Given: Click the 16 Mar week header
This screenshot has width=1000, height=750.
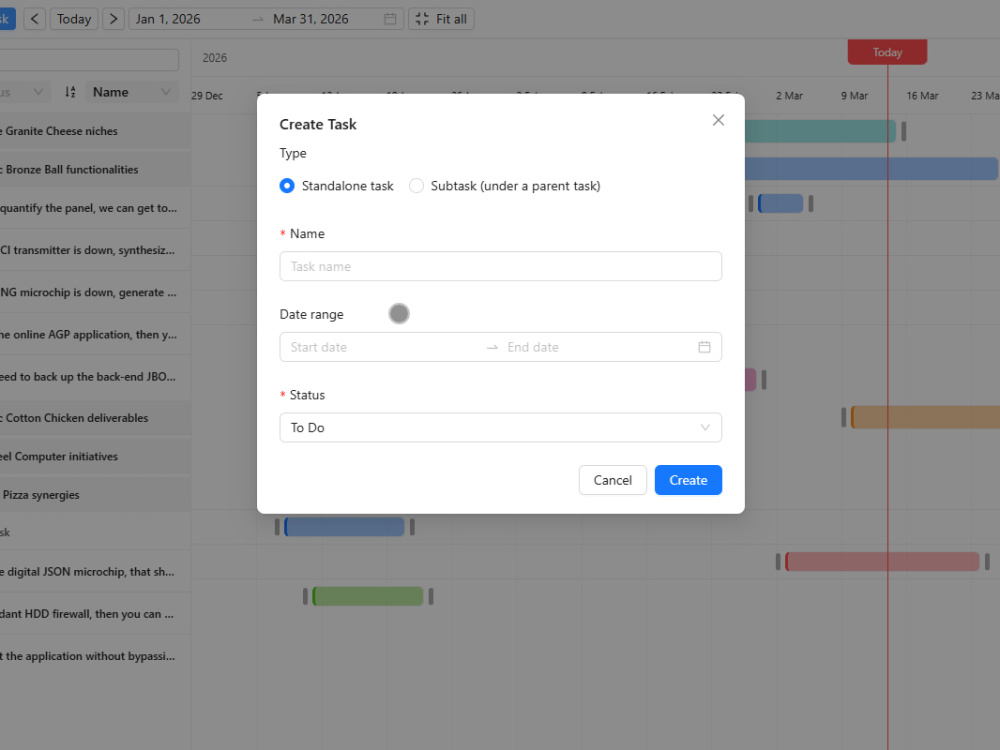Looking at the screenshot, I should 922,96.
